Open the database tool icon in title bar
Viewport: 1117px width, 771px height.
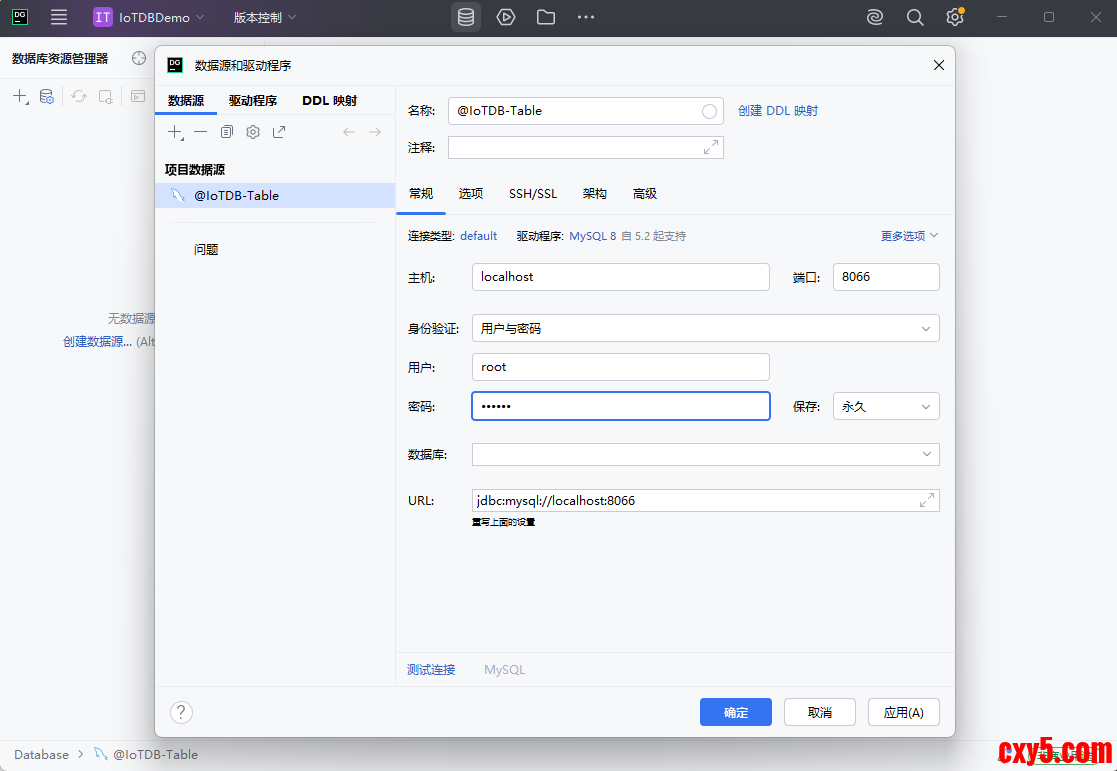pos(465,17)
